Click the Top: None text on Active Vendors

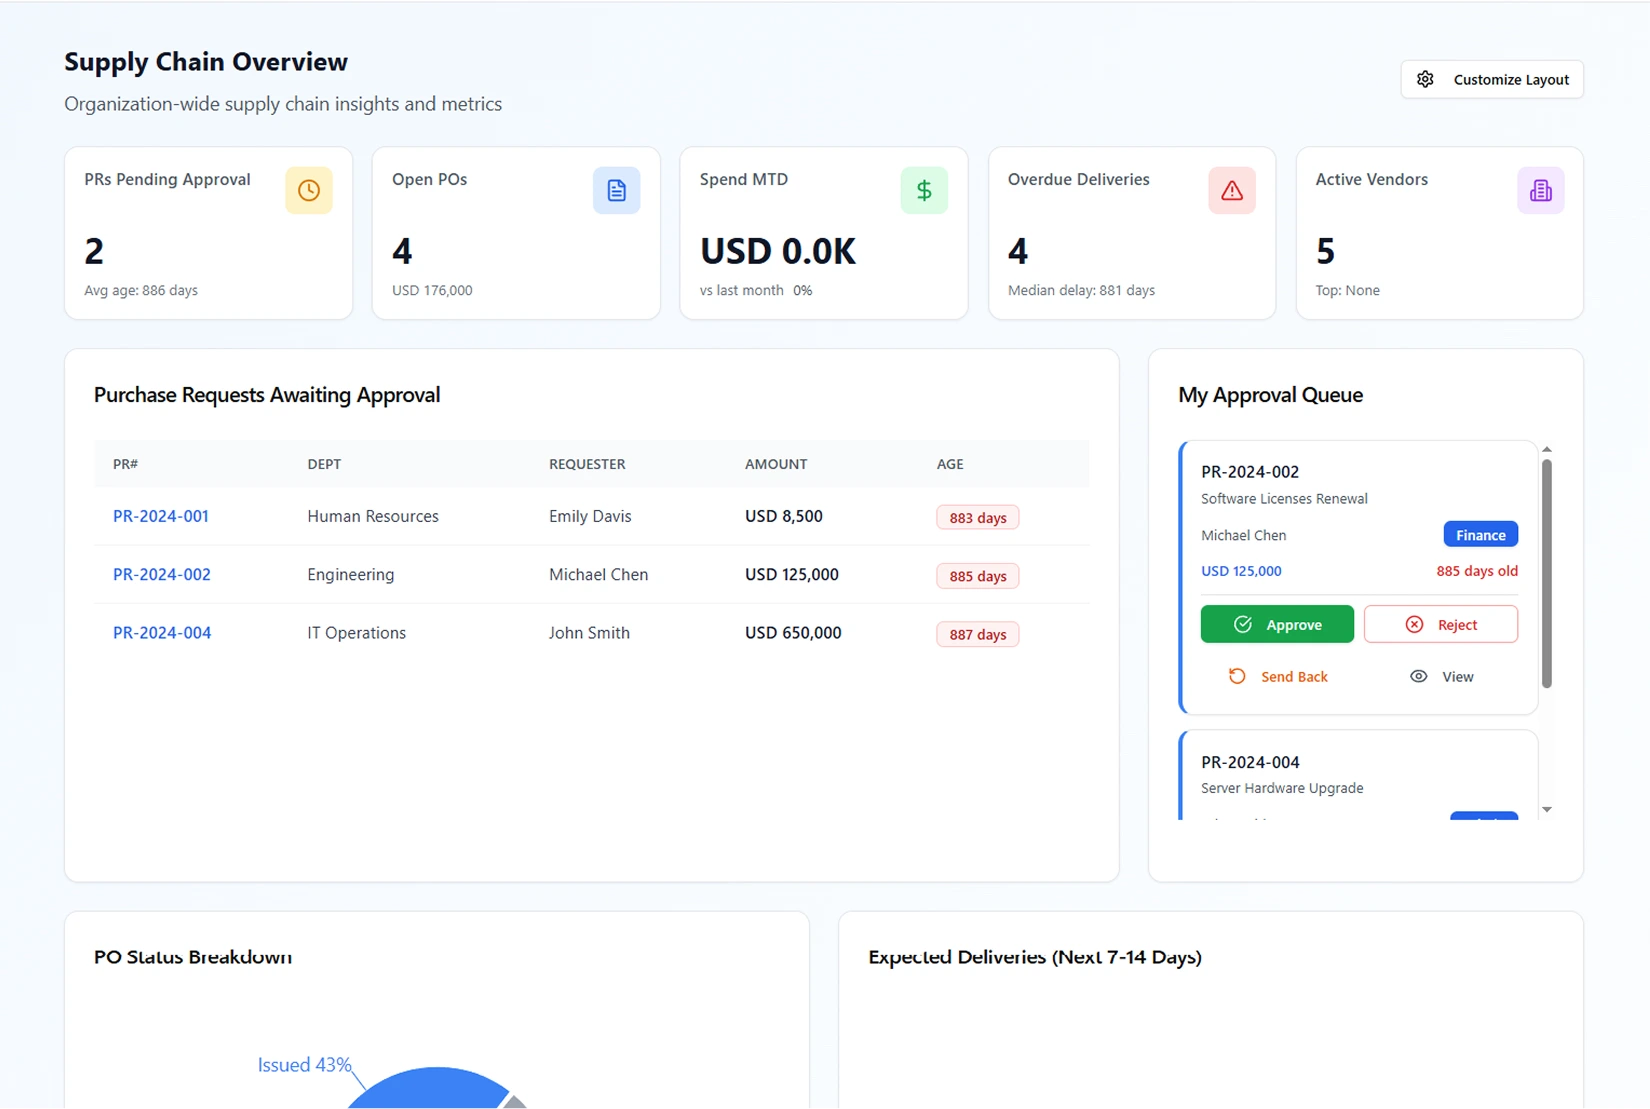[1347, 290]
